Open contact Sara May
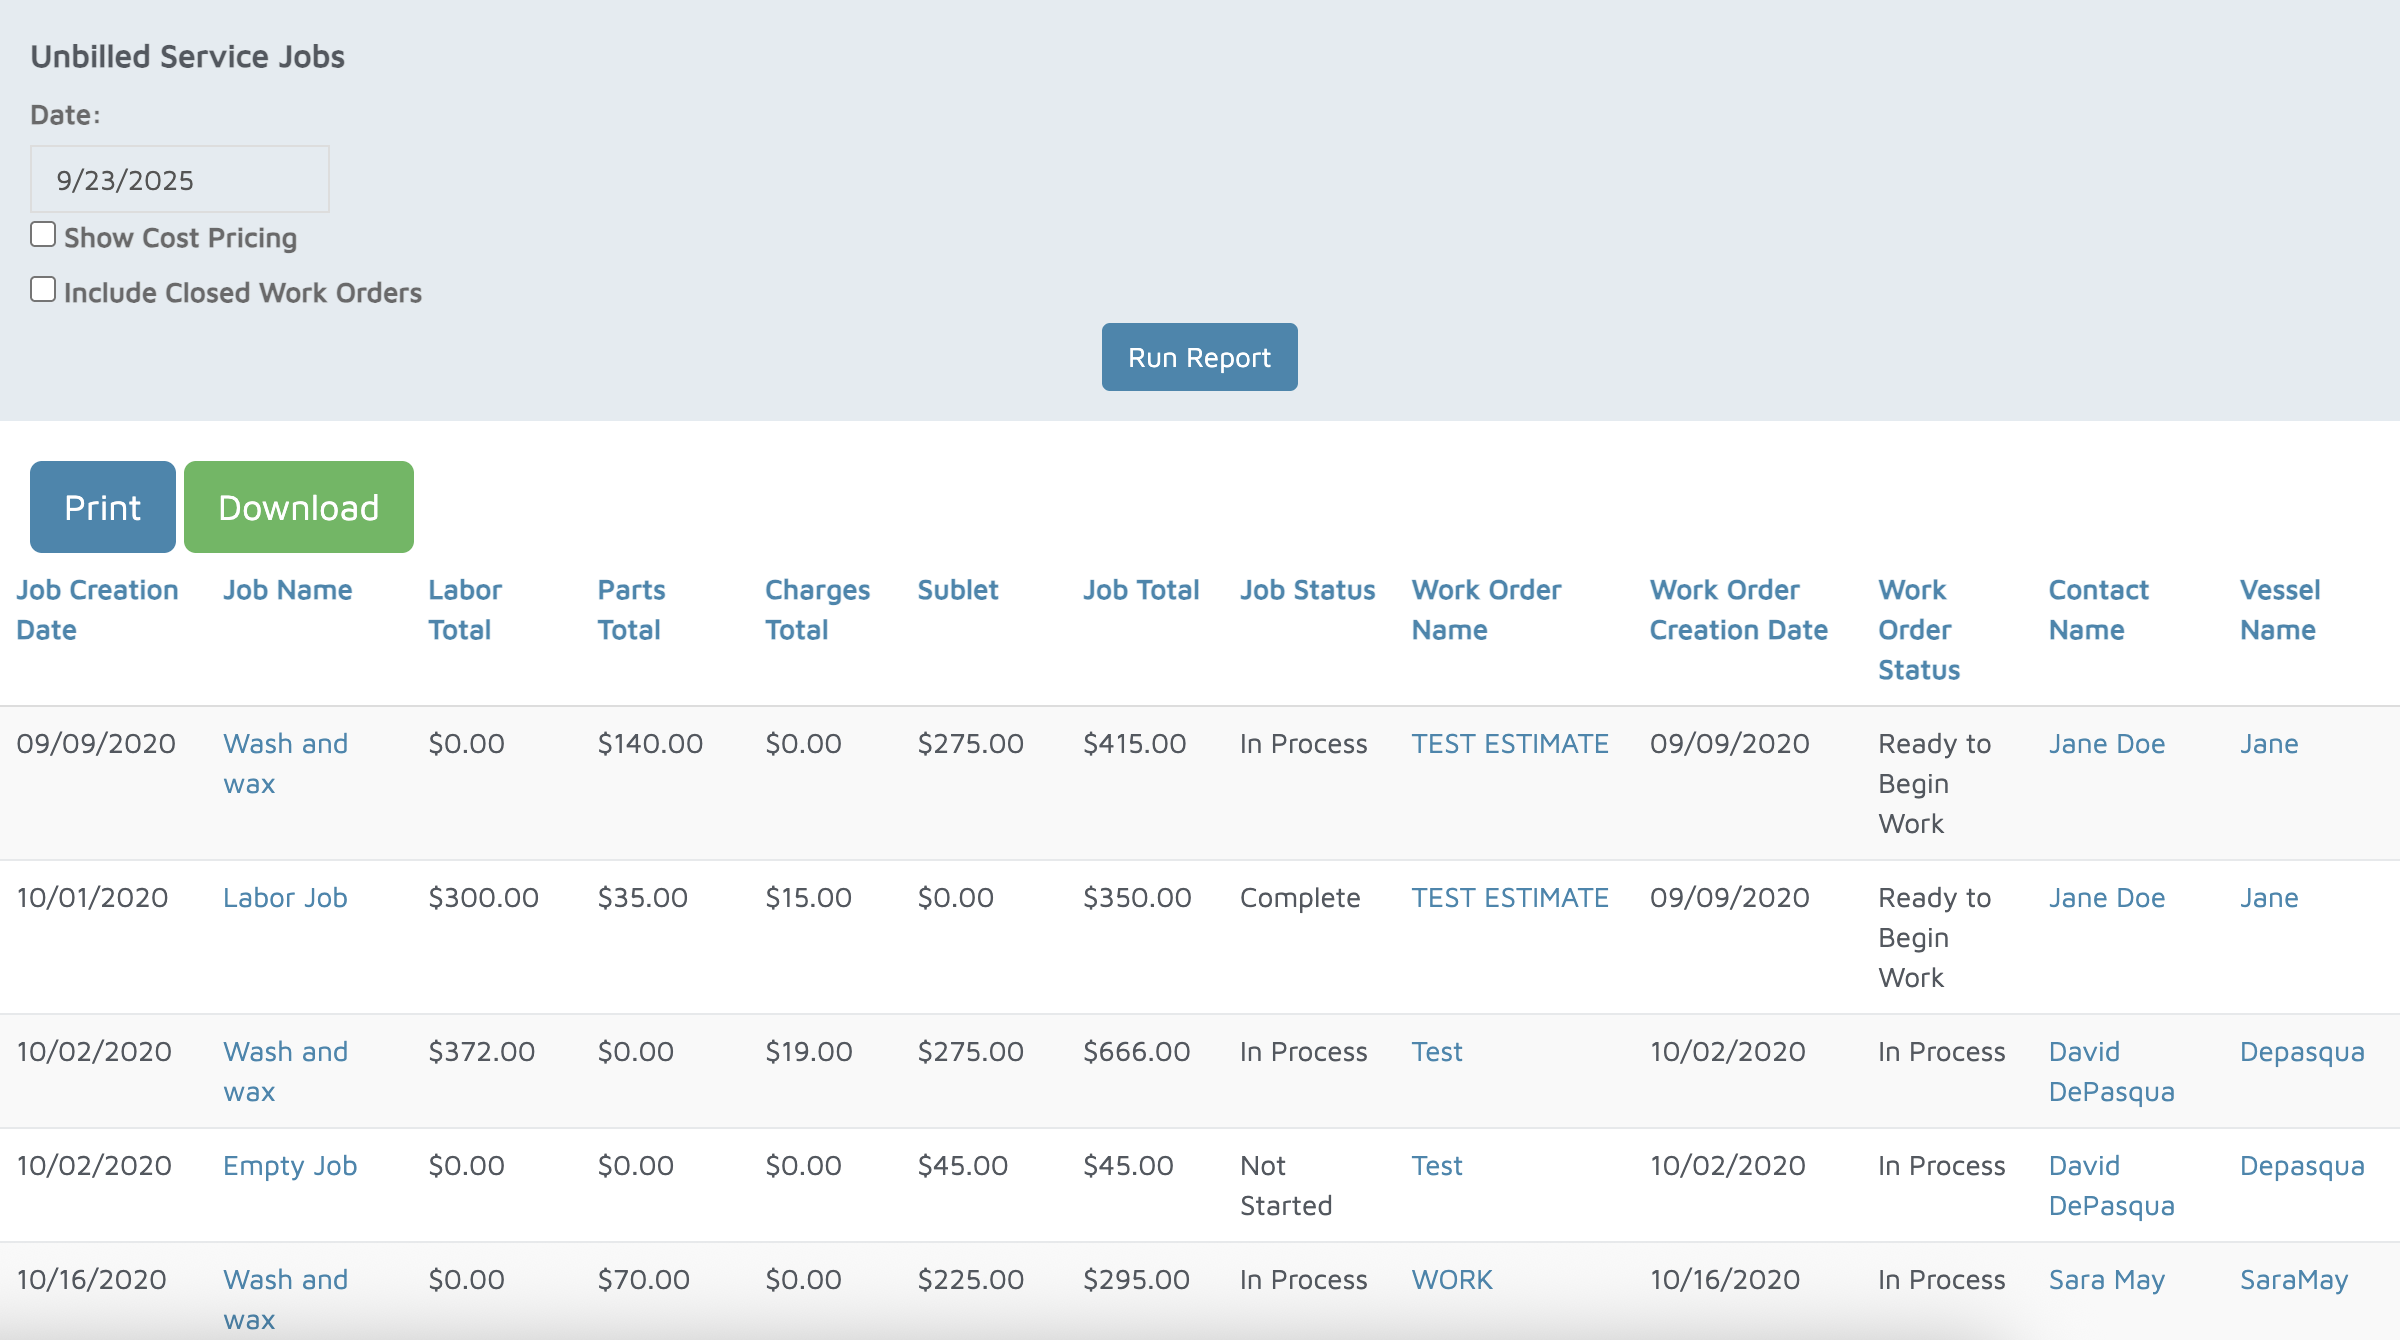 [2106, 1280]
